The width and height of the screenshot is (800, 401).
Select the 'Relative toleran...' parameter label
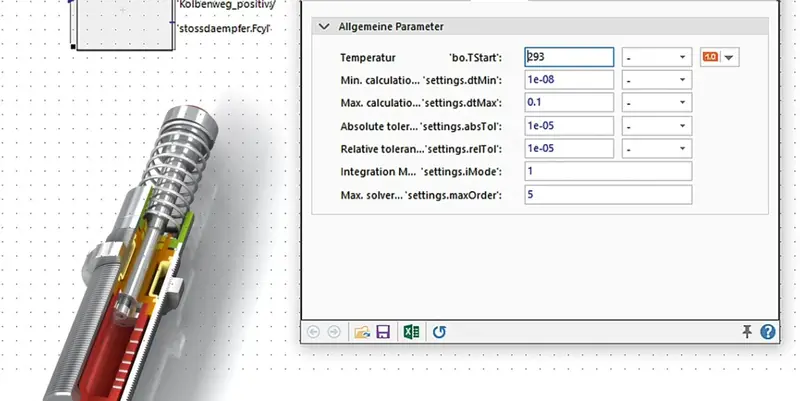(x=382, y=149)
